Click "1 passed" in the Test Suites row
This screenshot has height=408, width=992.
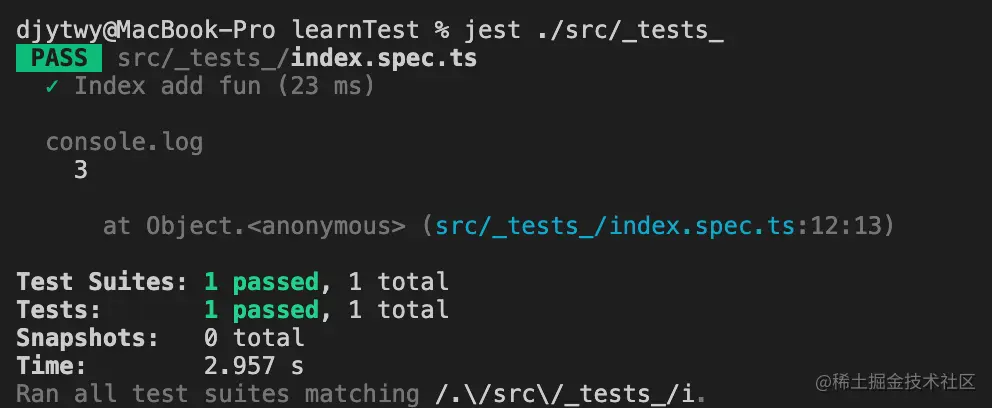[261, 282]
